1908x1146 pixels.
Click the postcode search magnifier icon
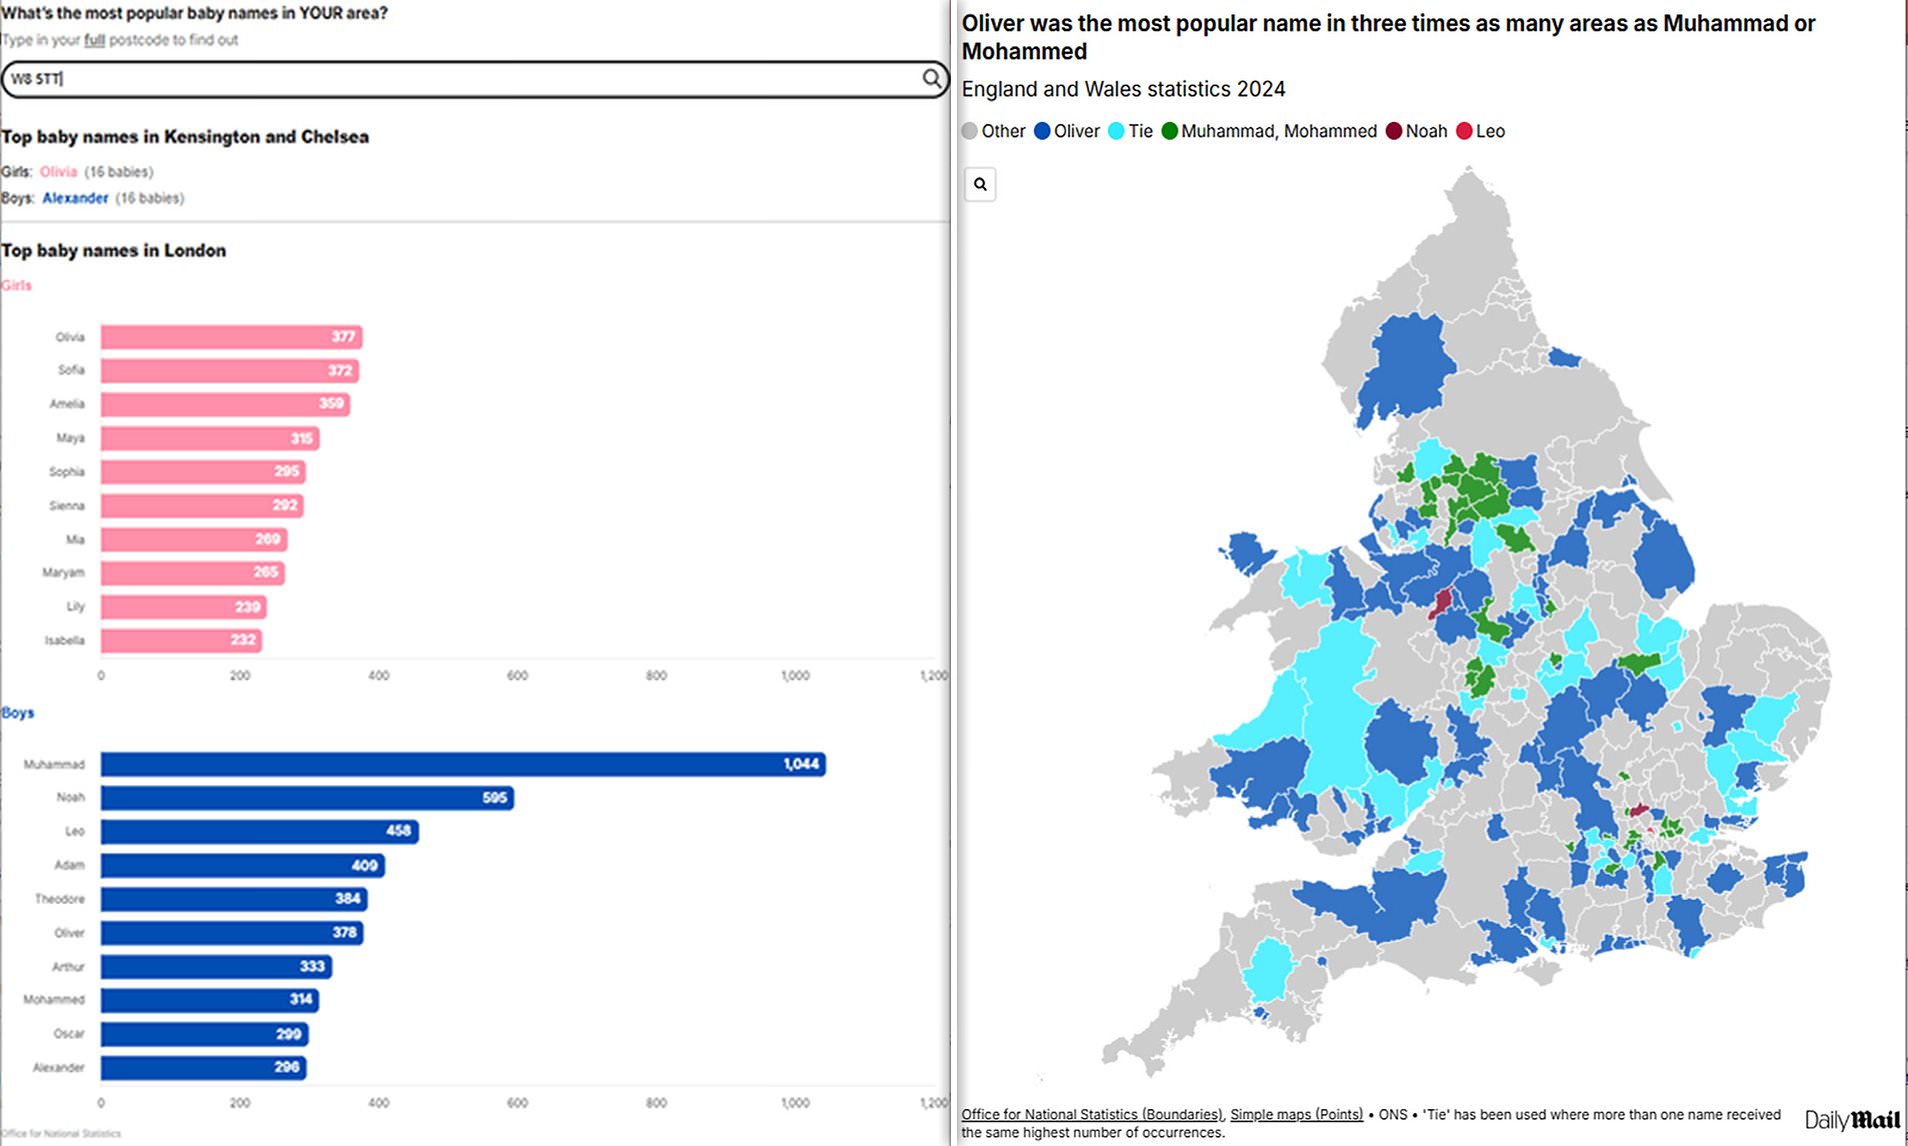point(933,80)
